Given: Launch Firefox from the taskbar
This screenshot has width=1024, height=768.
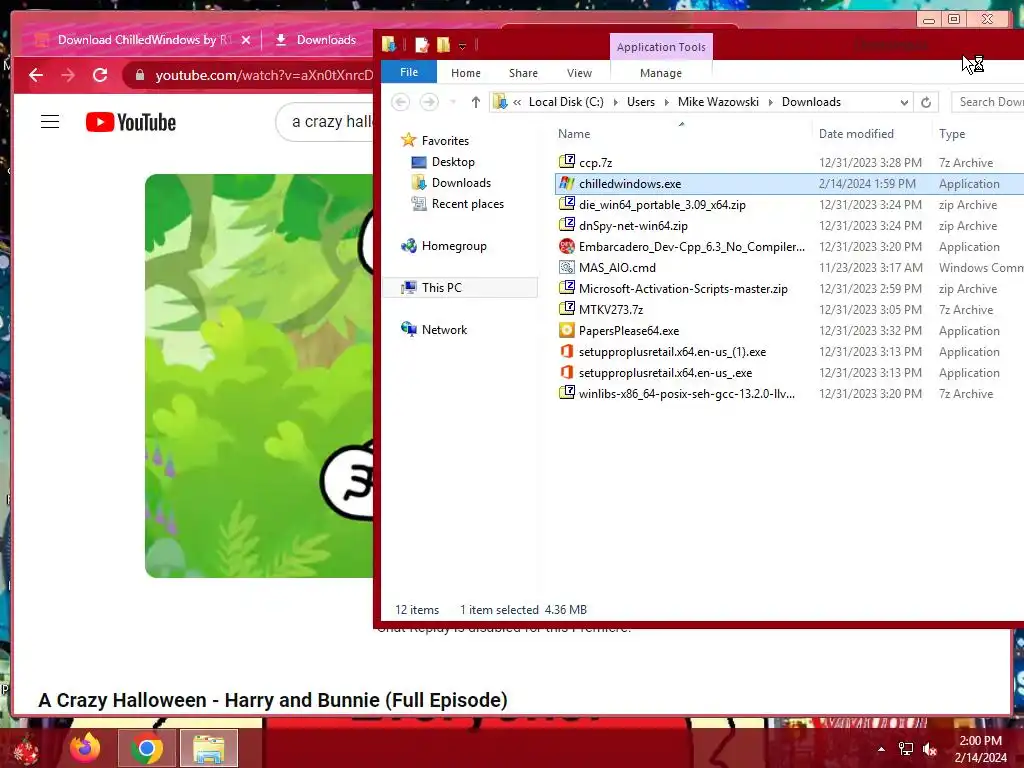Looking at the screenshot, I should pos(85,748).
